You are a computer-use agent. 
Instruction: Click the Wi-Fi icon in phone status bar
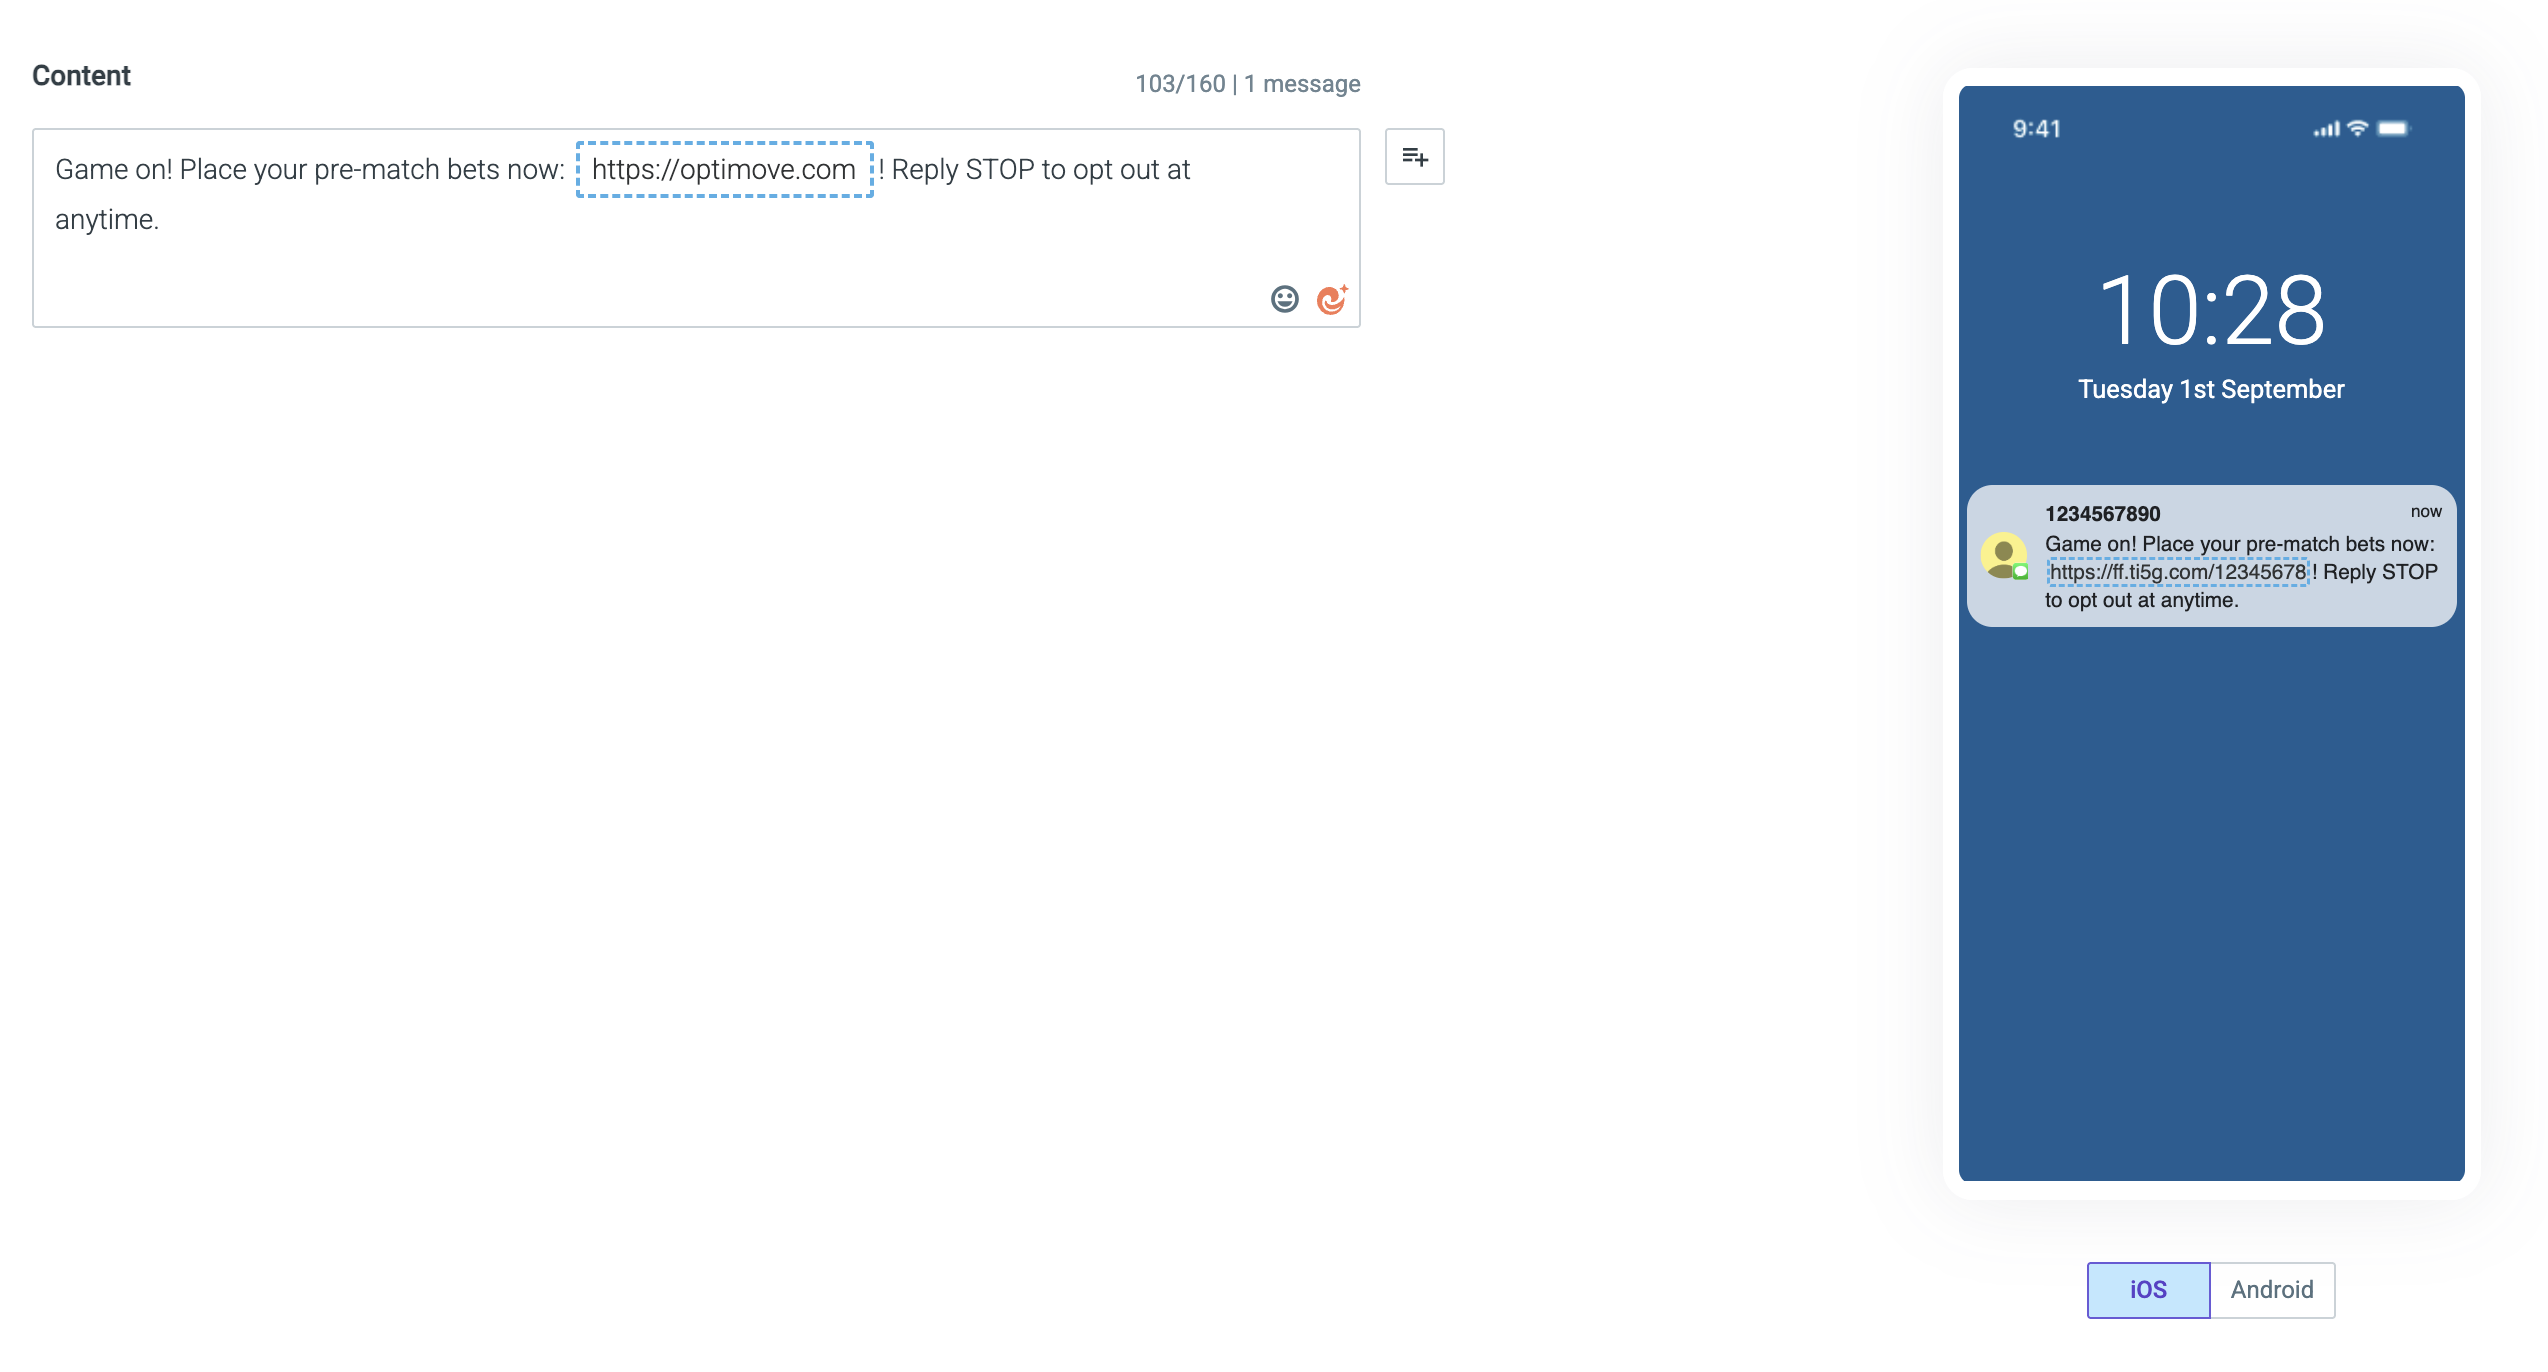click(x=2358, y=128)
